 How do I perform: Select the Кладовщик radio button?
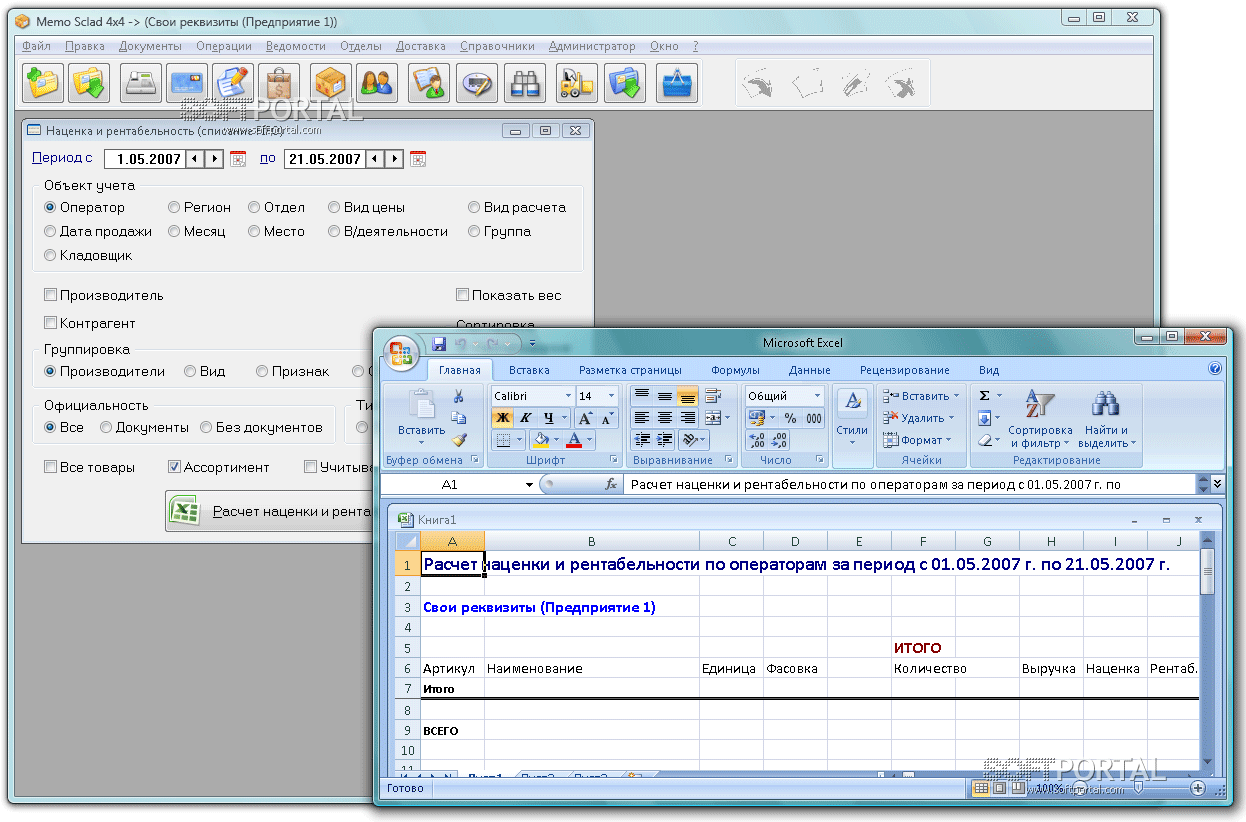[88, 256]
